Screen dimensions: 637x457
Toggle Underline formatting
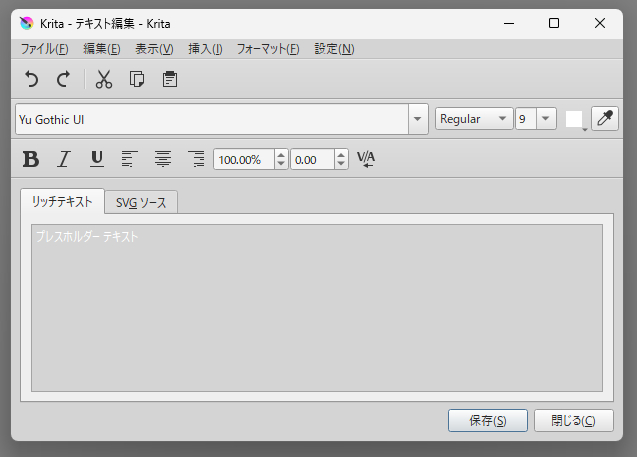click(97, 159)
